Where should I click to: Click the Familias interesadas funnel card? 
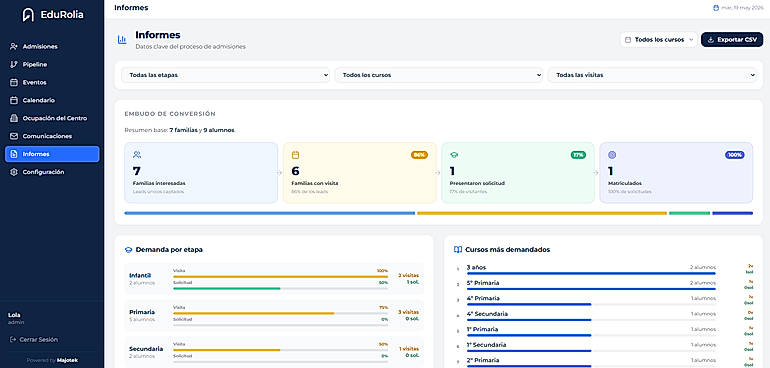[x=201, y=172]
